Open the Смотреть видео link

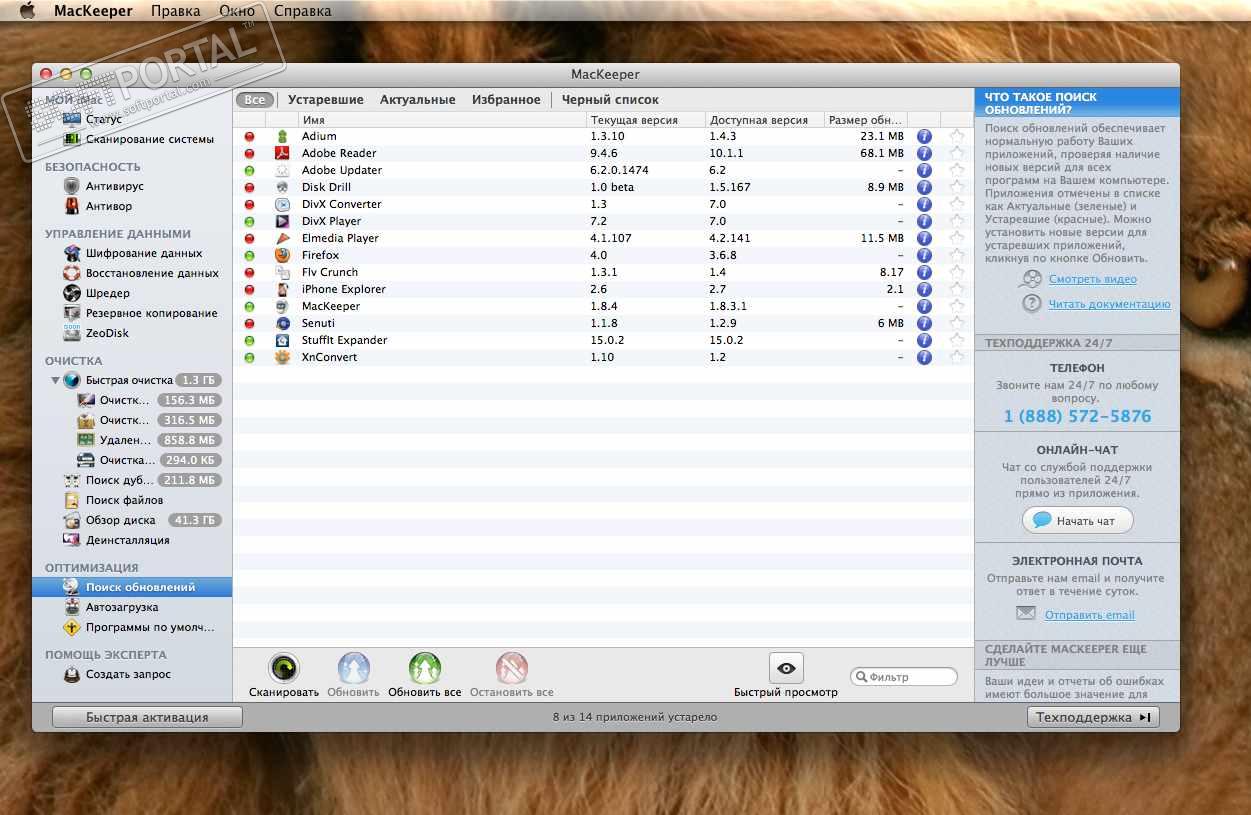click(x=1092, y=279)
